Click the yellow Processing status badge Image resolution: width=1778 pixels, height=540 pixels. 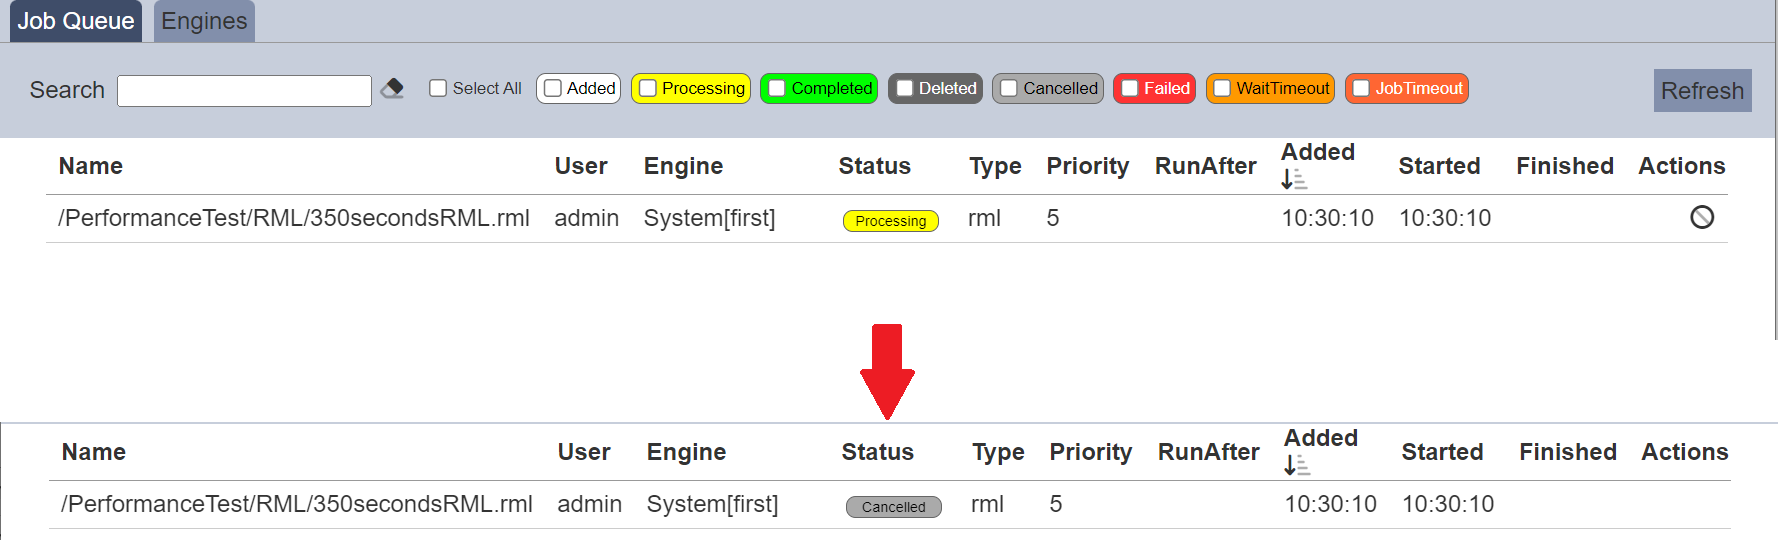[x=891, y=221]
